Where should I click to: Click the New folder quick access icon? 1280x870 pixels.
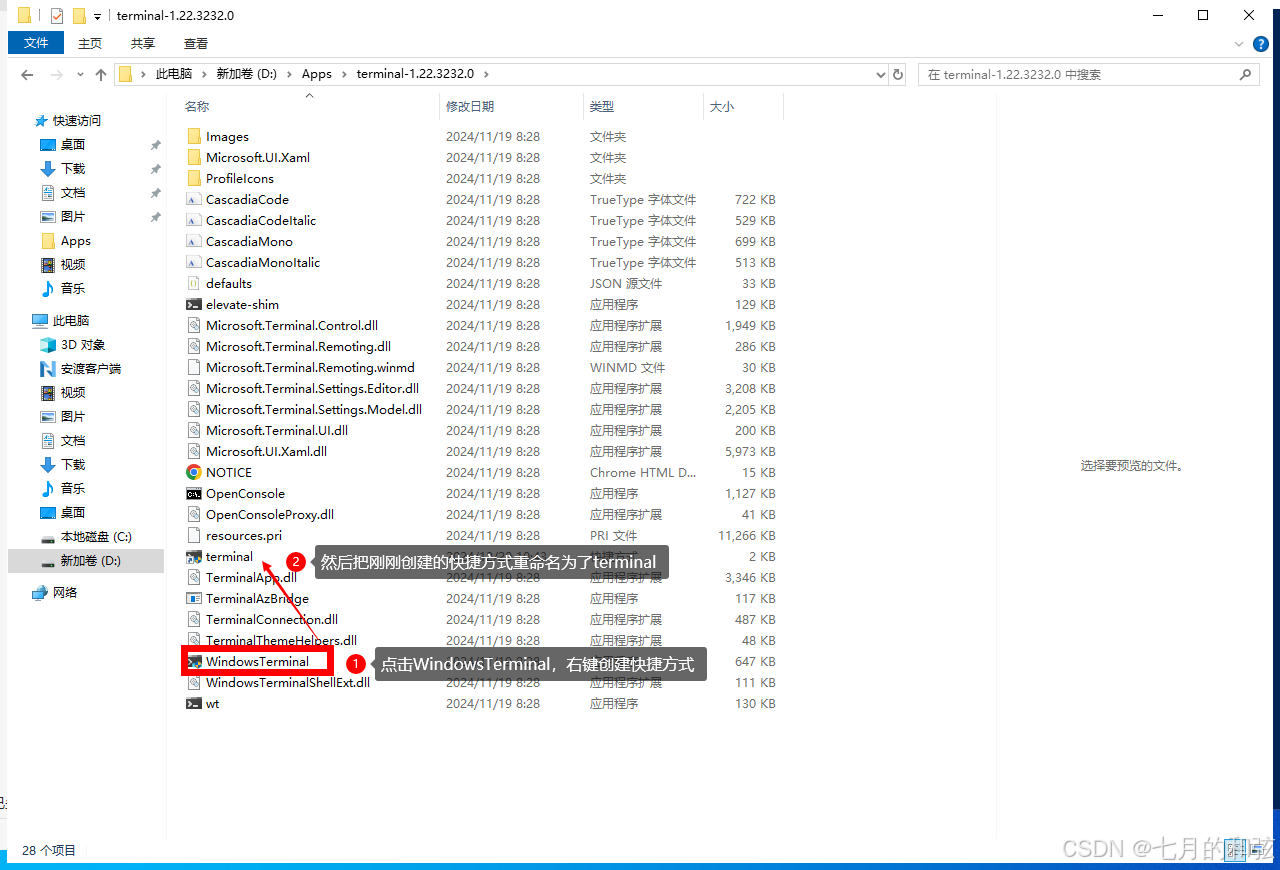[x=79, y=16]
